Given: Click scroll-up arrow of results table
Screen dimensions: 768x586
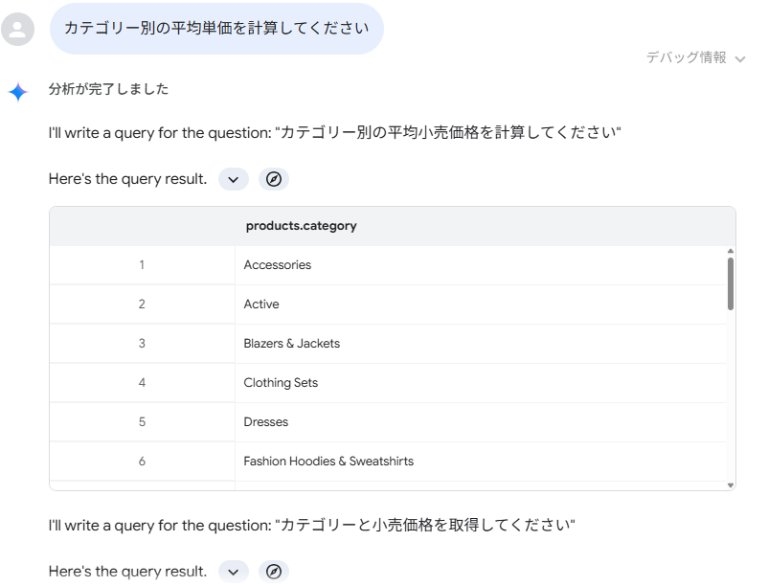Looking at the screenshot, I should pyautogui.click(x=731, y=251).
